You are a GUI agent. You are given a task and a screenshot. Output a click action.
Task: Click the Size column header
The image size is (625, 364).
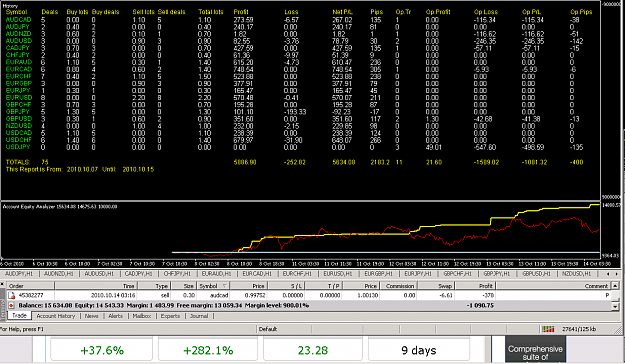coord(184,286)
